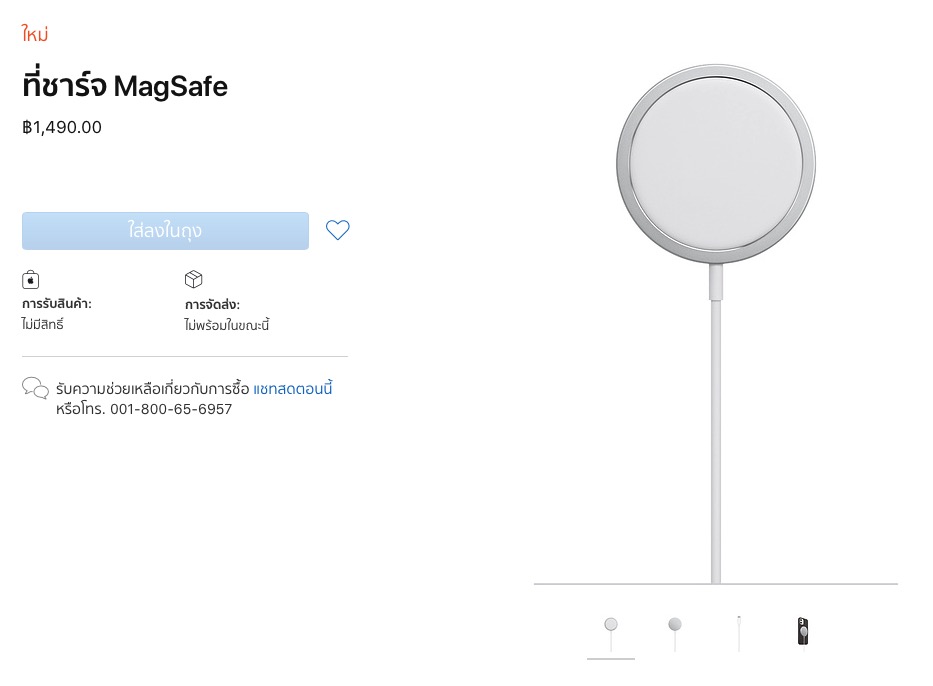
Task: Click the delivery box icon
Action: tap(194, 280)
